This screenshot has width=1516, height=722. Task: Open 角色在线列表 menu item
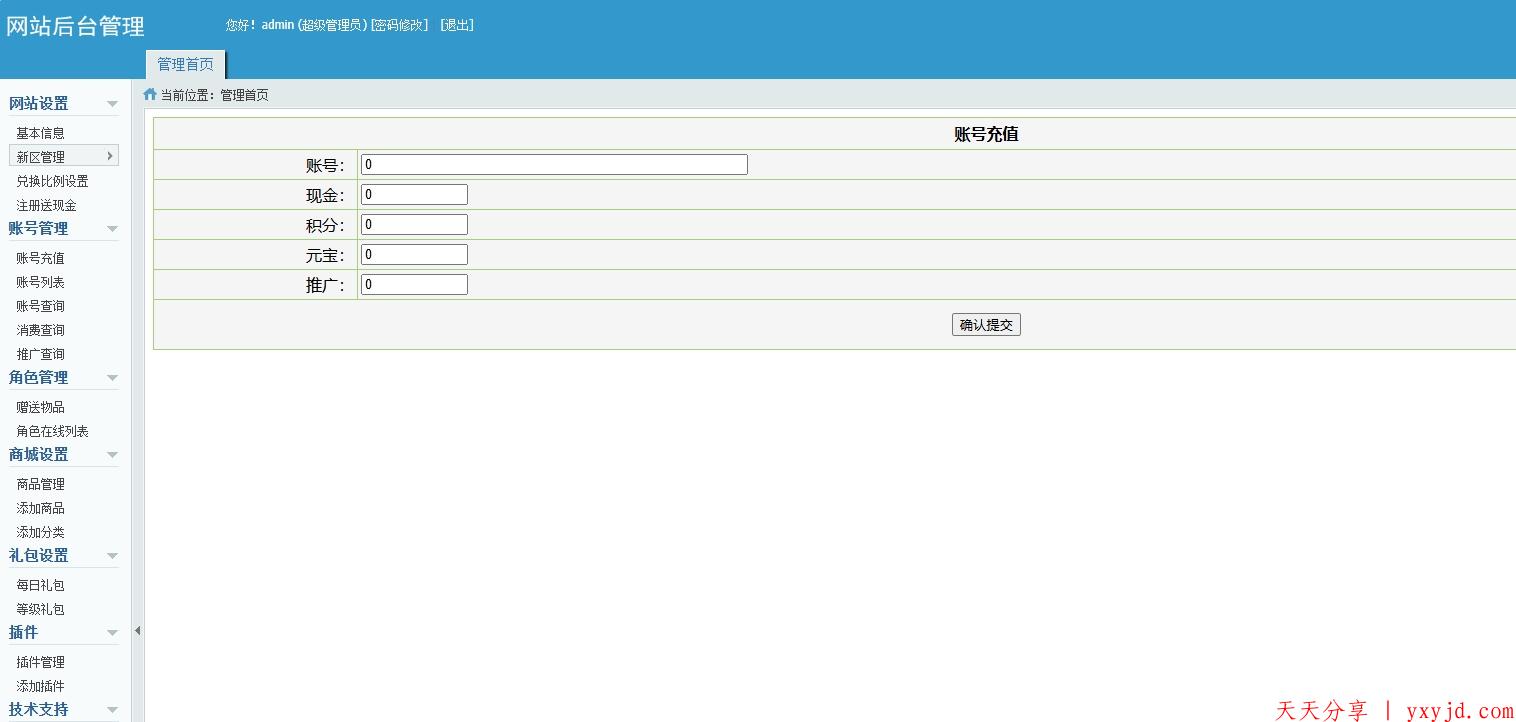[x=52, y=431]
